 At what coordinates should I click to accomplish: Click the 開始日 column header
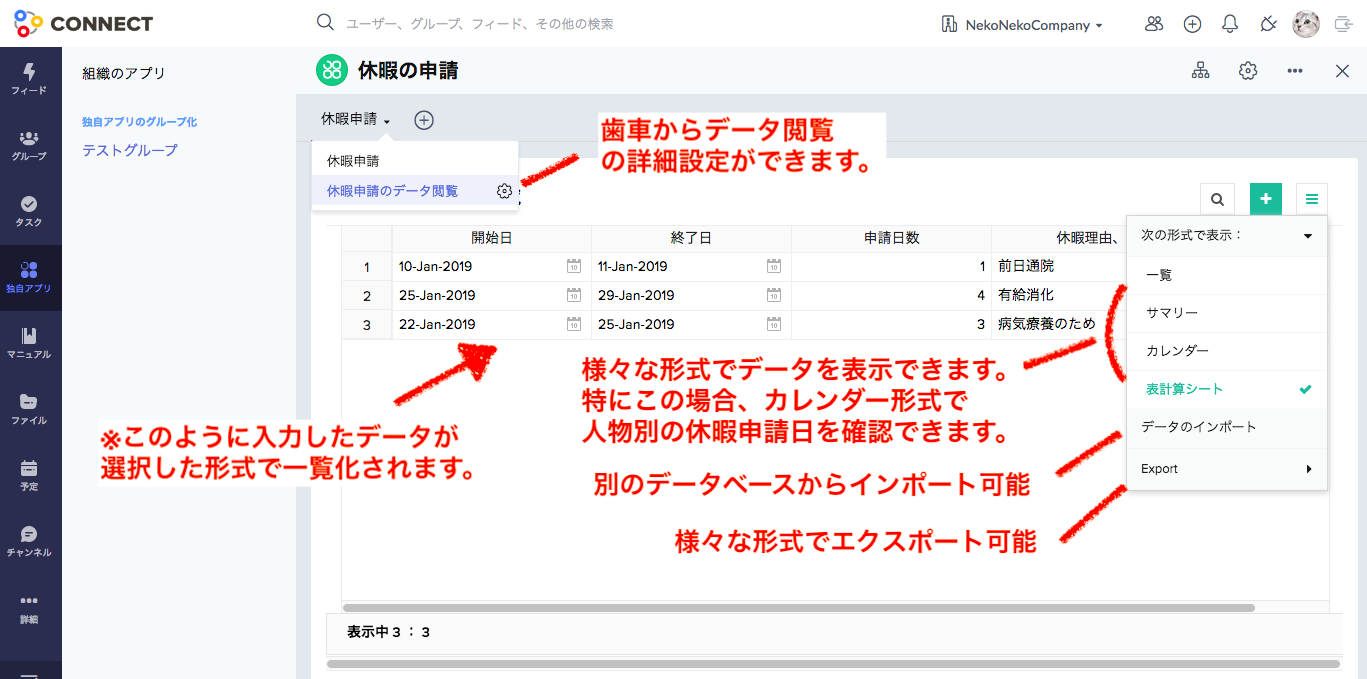[491, 238]
